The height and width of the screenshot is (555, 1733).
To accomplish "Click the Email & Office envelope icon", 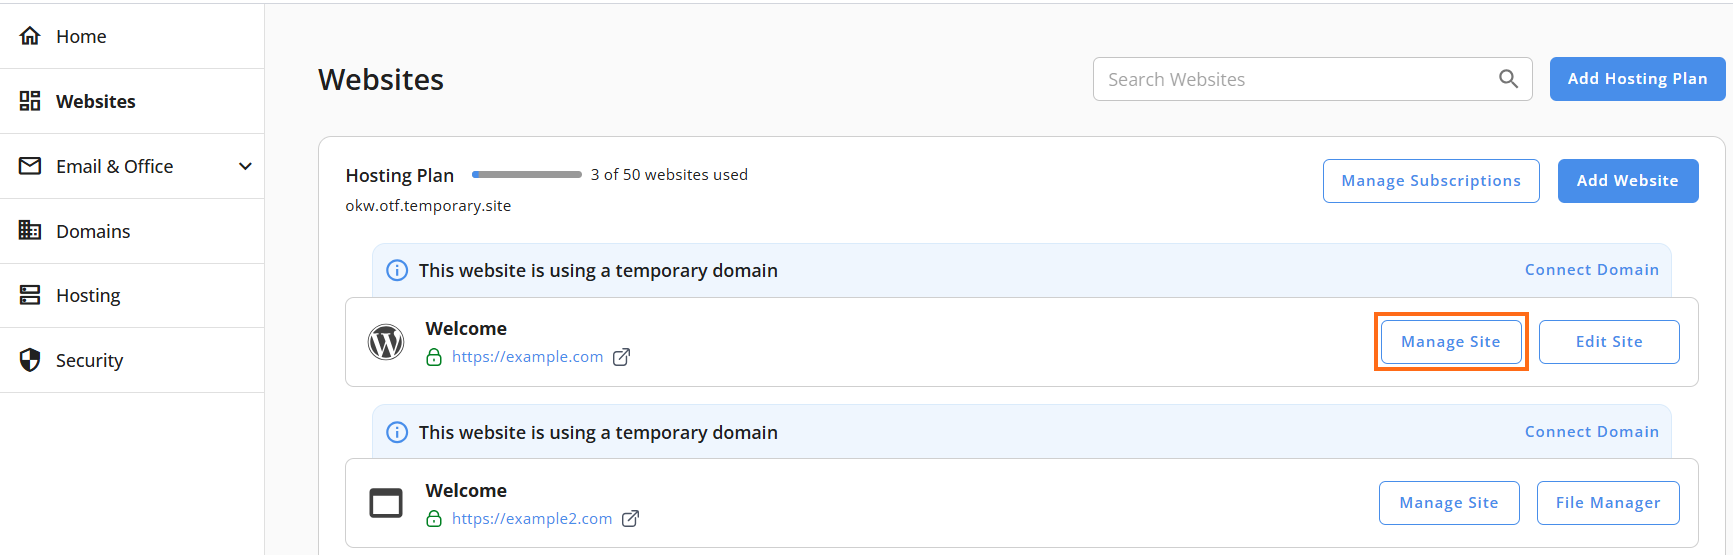I will click(x=30, y=166).
